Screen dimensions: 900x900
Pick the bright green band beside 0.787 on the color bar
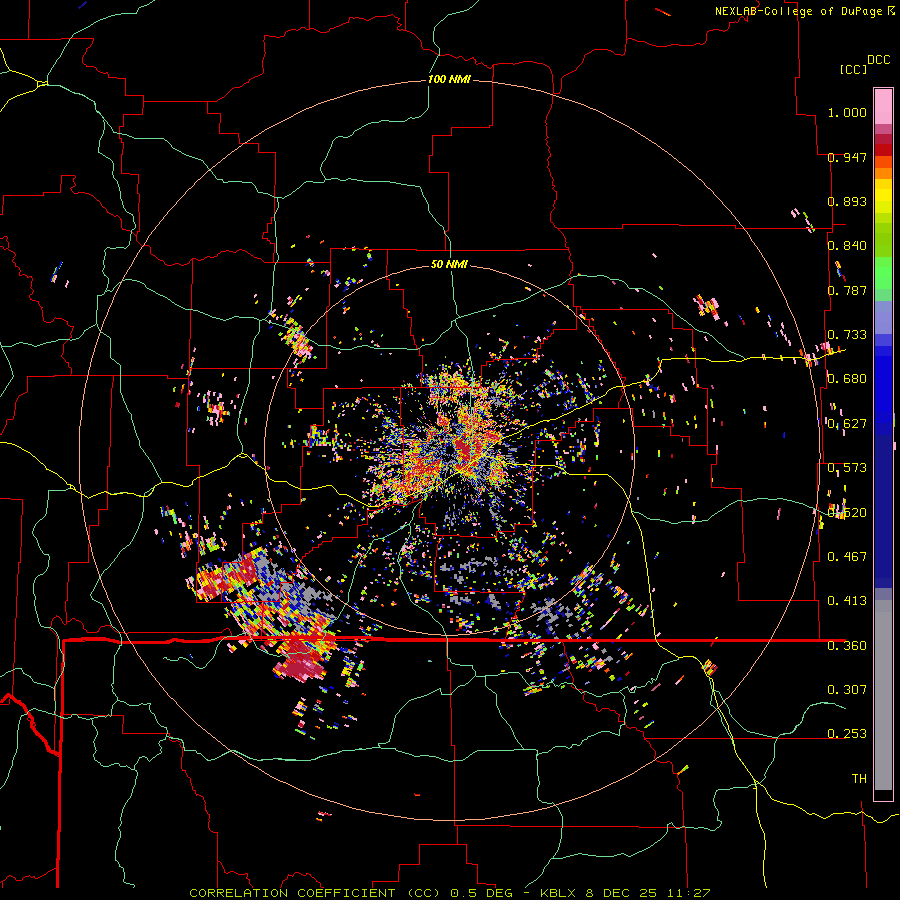tap(883, 279)
